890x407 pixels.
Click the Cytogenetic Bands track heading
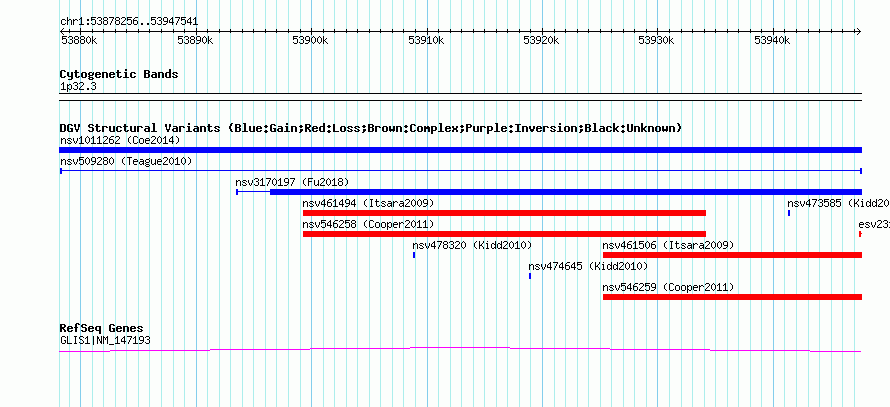pyautogui.click(x=119, y=74)
